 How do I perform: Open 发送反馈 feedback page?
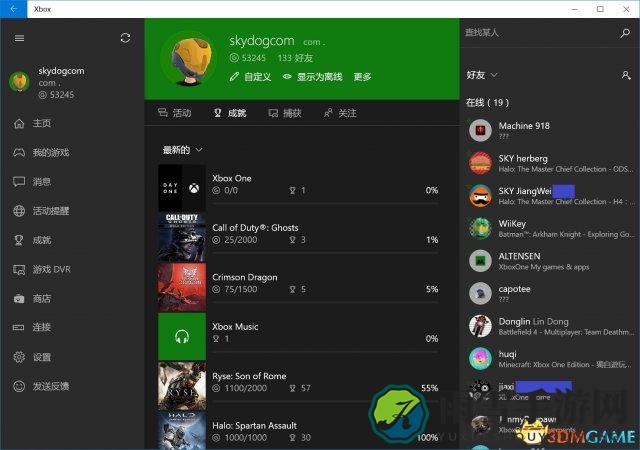[x=51, y=386]
